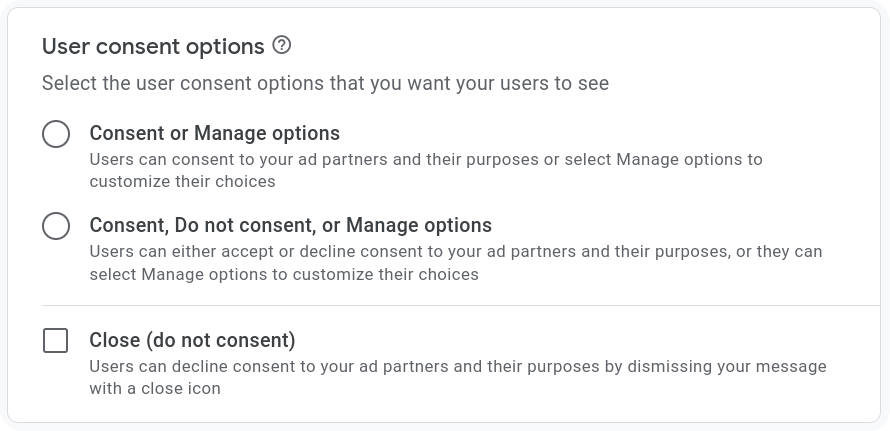Click the bold 'Consent or Manage options' label

pyautogui.click(x=215, y=133)
